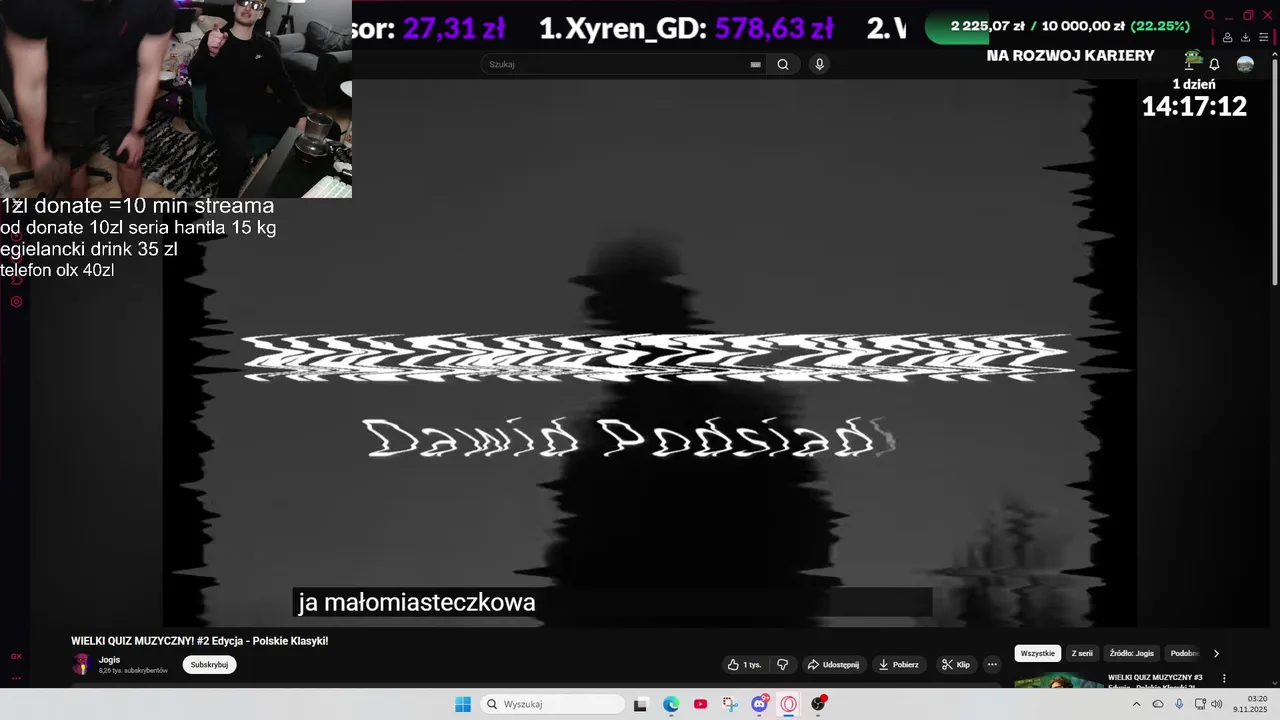1280x720 pixels.
Task: Open YouTube app on taskbar
Action: pos(700,704)
